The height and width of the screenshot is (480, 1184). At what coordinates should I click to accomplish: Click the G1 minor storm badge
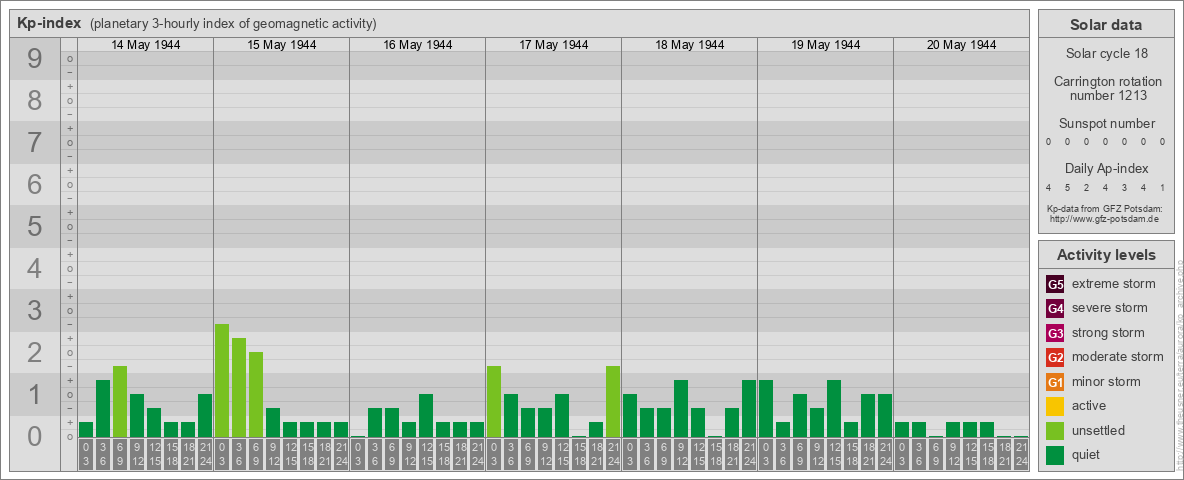(1056, 382)
